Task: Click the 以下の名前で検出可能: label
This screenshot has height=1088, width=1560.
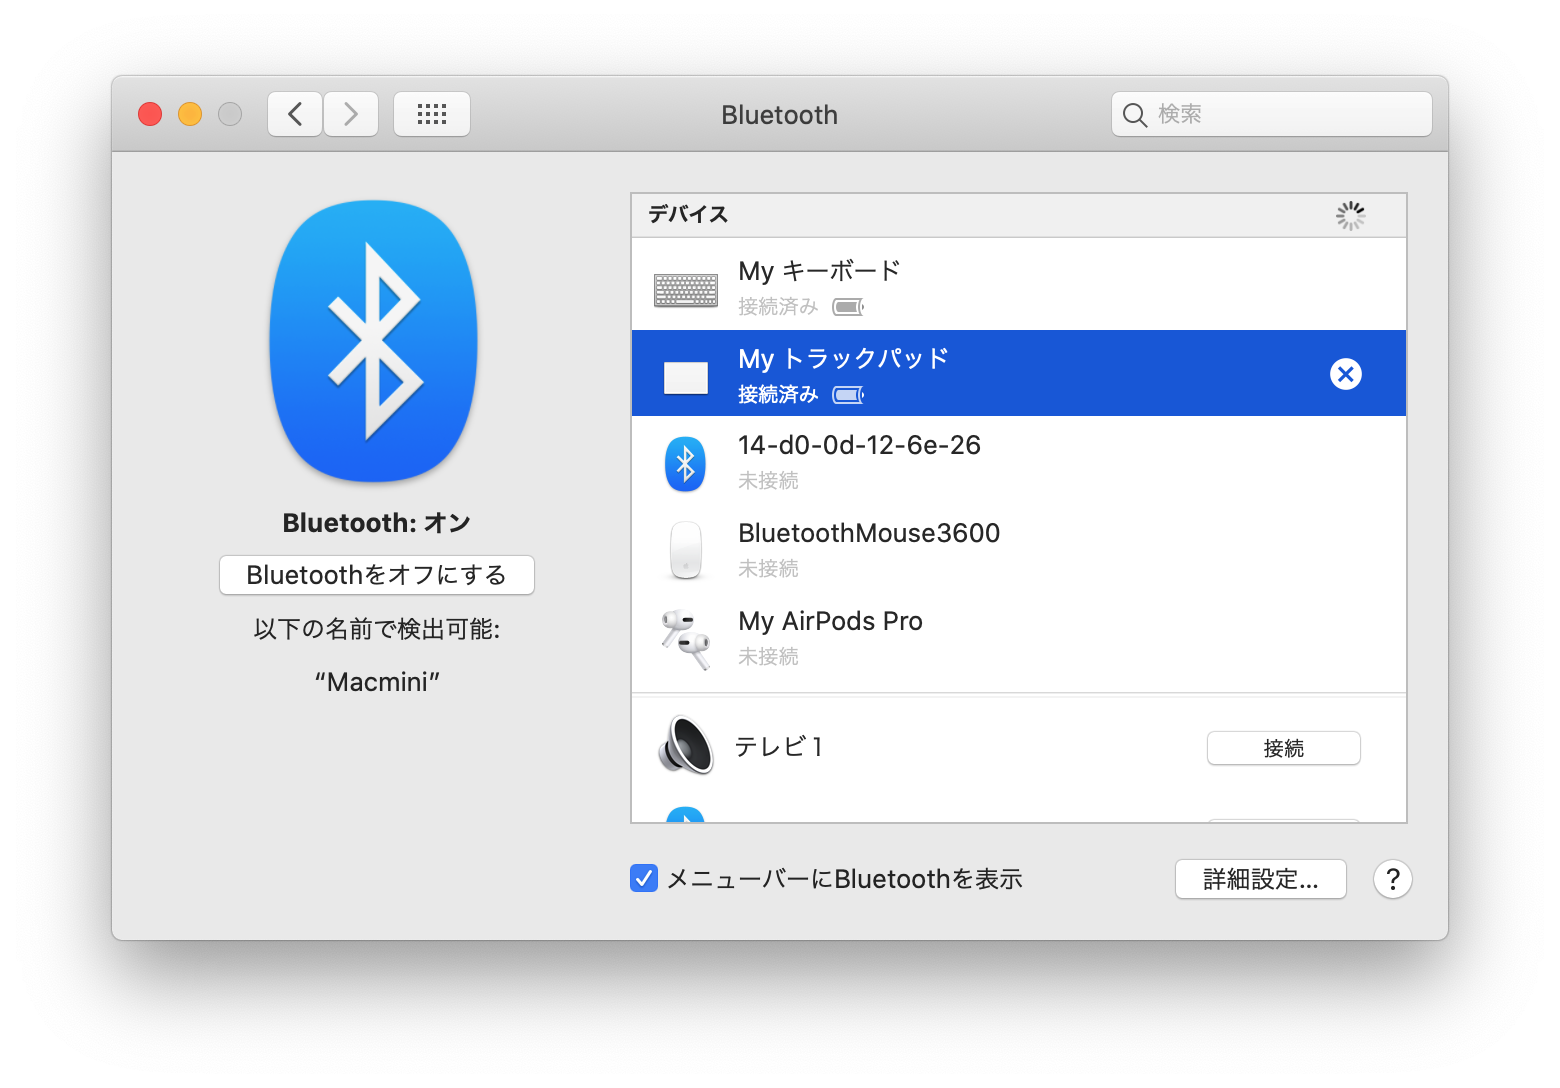Action: click(377, 629)
